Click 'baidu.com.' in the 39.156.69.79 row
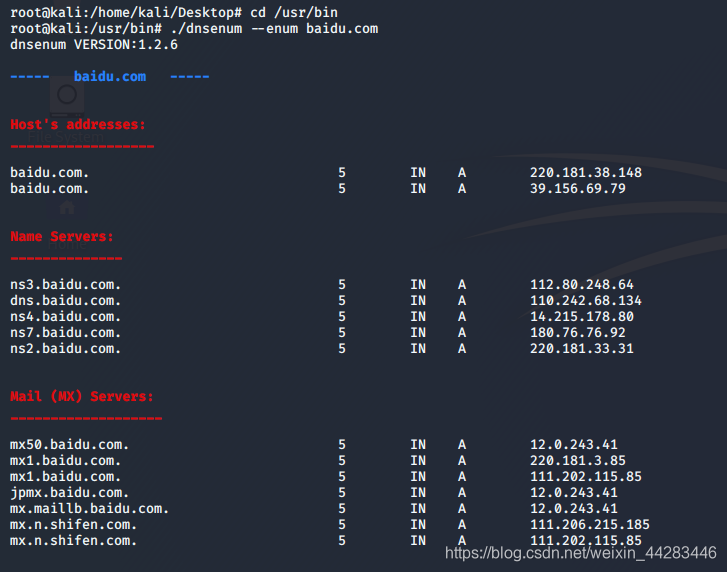Image resolution: width=727 pixels, height=572 pixels. pyautogui.click(x=50, y=189)
